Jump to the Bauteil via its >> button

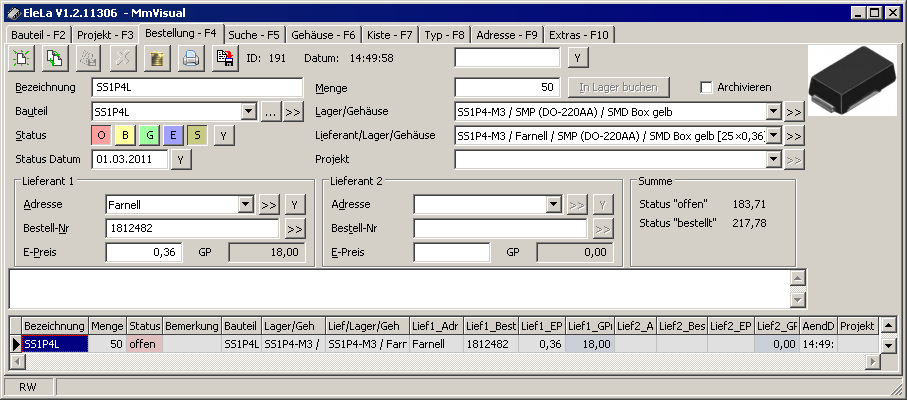coord(293,112)
